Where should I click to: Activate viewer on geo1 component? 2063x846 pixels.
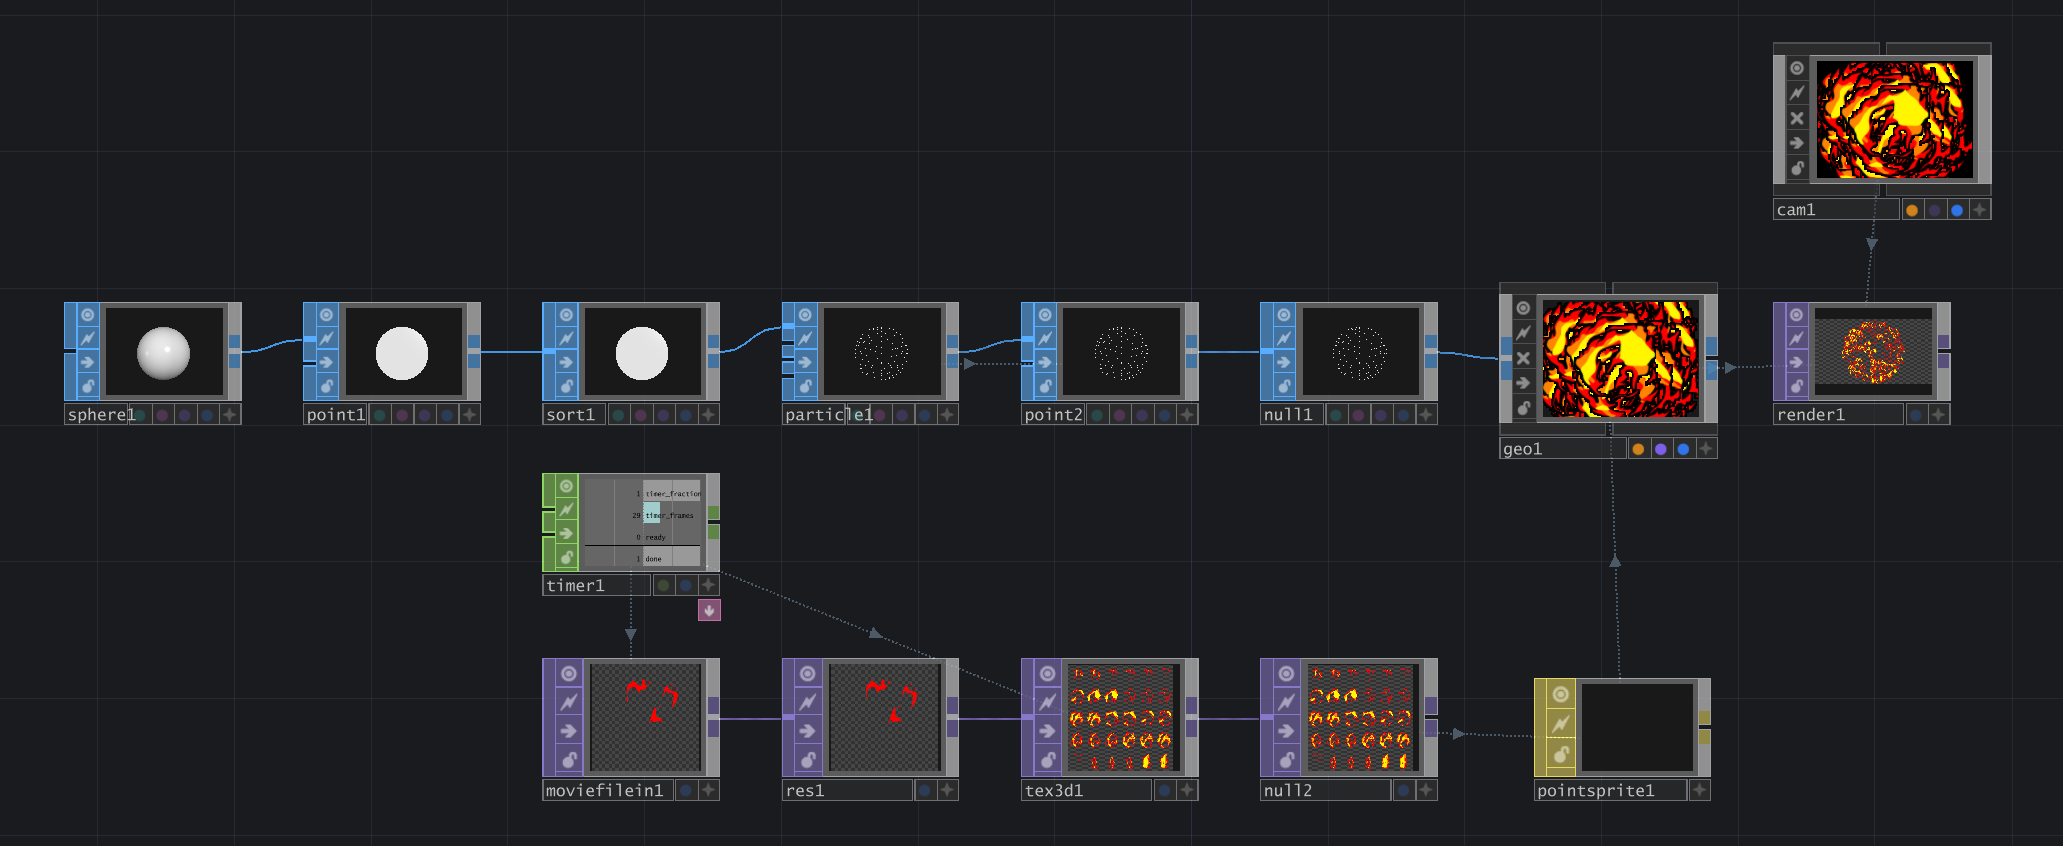tap(1523, 308)
